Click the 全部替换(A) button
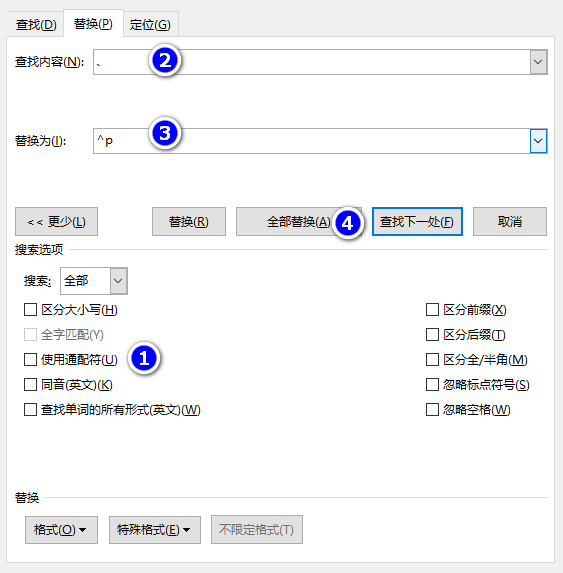 tap(298, 222)
